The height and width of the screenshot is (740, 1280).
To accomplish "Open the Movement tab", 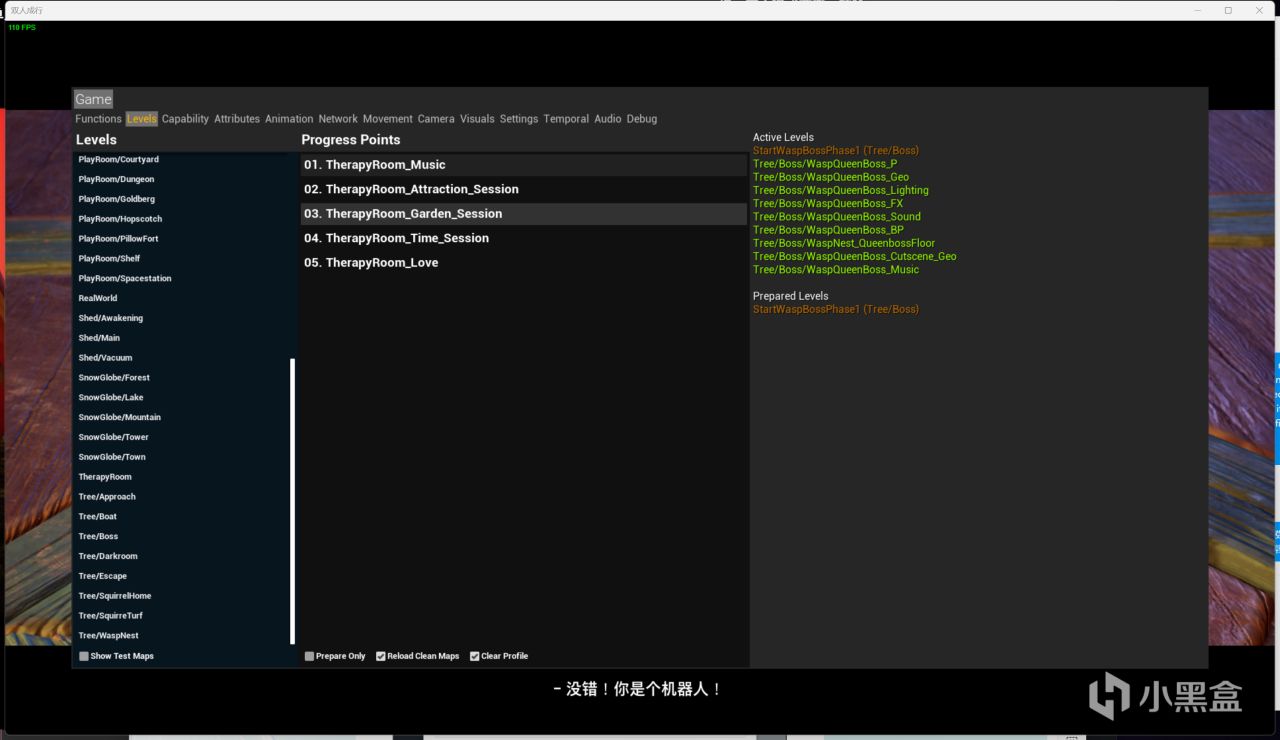I will point(388,119).
